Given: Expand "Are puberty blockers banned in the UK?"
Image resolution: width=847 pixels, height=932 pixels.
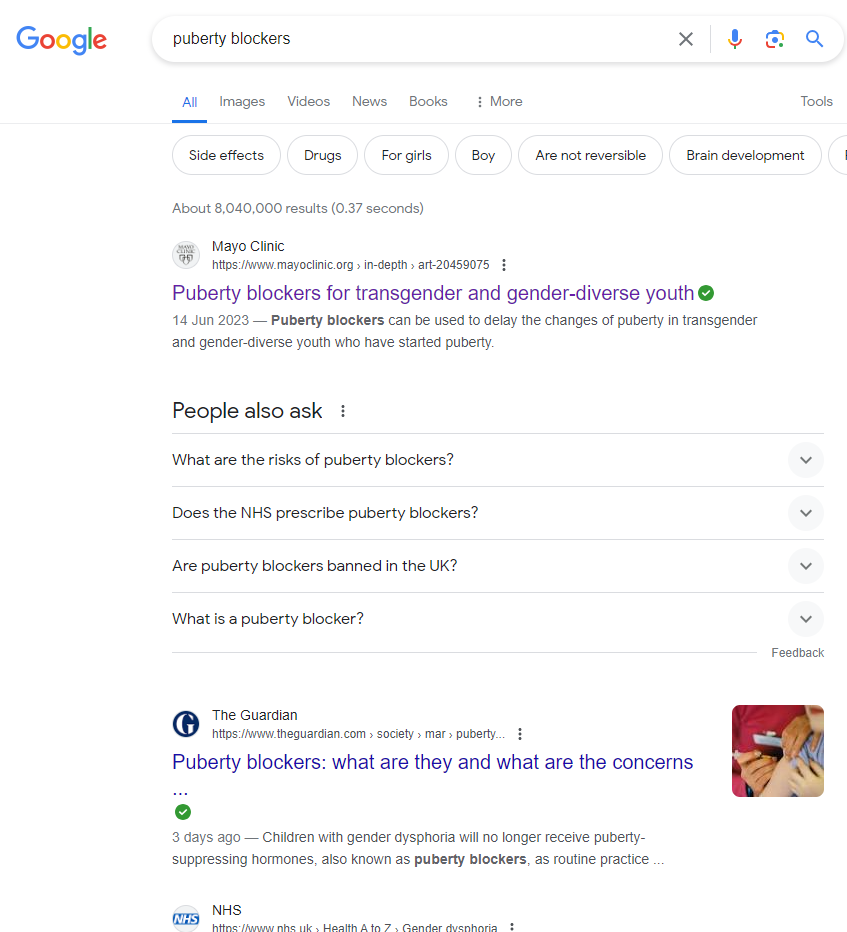Looking at the screenshot, I should pyautogui.click(x=805, y=566).
